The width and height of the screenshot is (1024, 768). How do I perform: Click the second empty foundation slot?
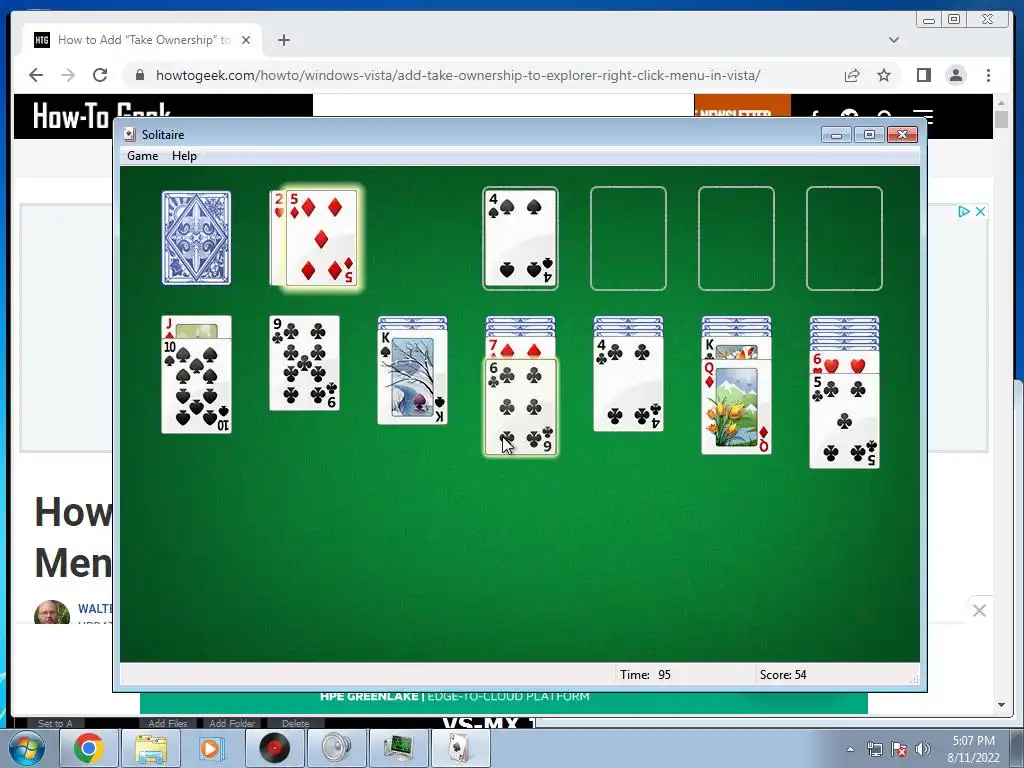tap(628, 238)
